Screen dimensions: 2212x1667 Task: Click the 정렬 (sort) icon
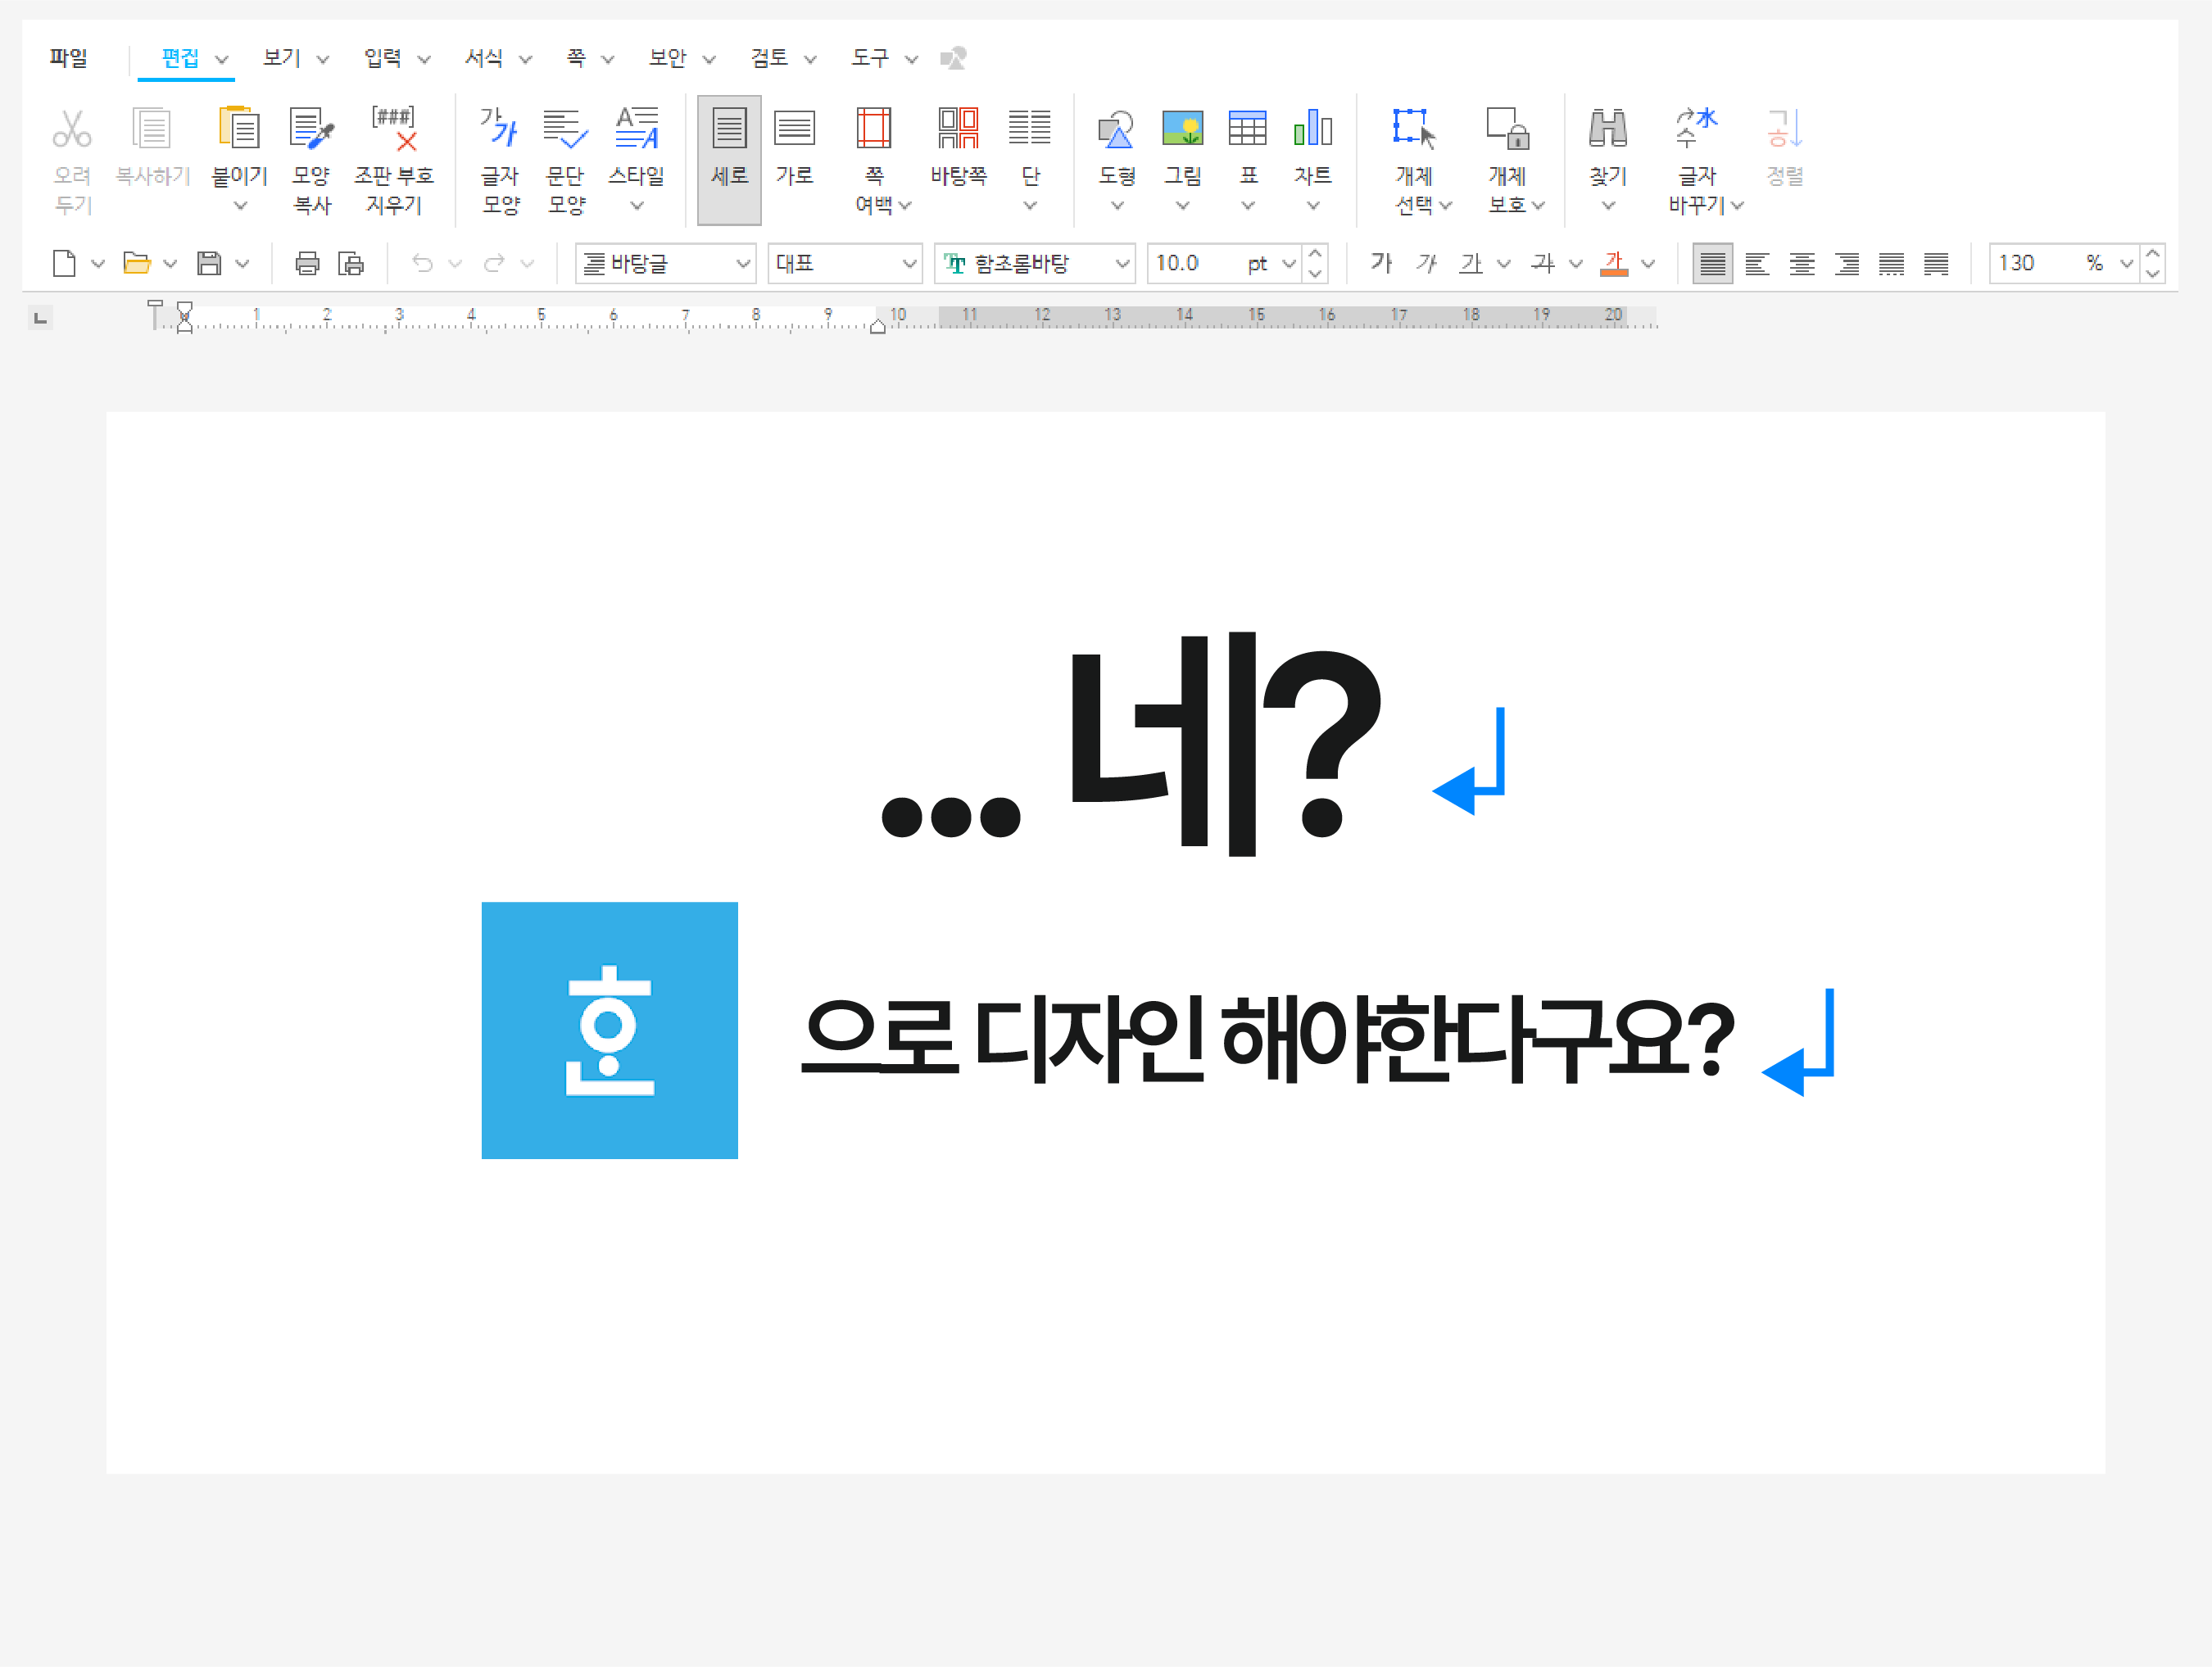point(1784,128)
